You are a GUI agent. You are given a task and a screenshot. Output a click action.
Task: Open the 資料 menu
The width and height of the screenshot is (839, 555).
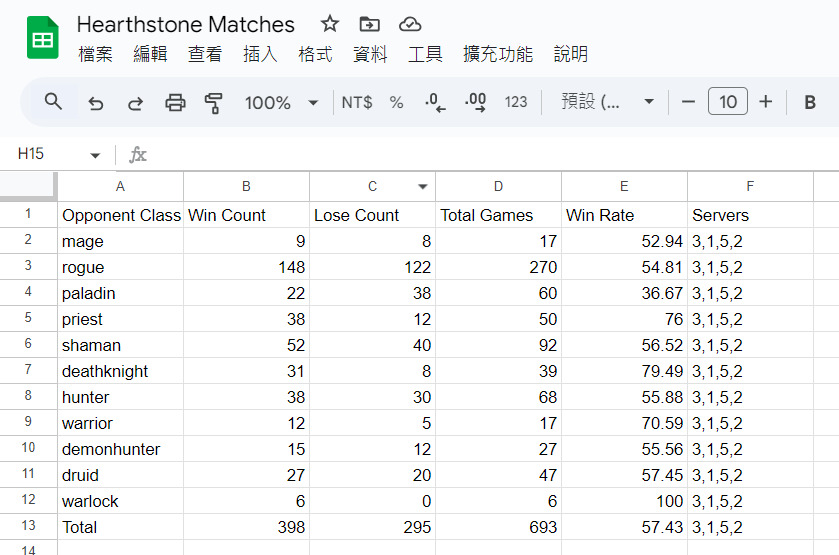[370, 54]
